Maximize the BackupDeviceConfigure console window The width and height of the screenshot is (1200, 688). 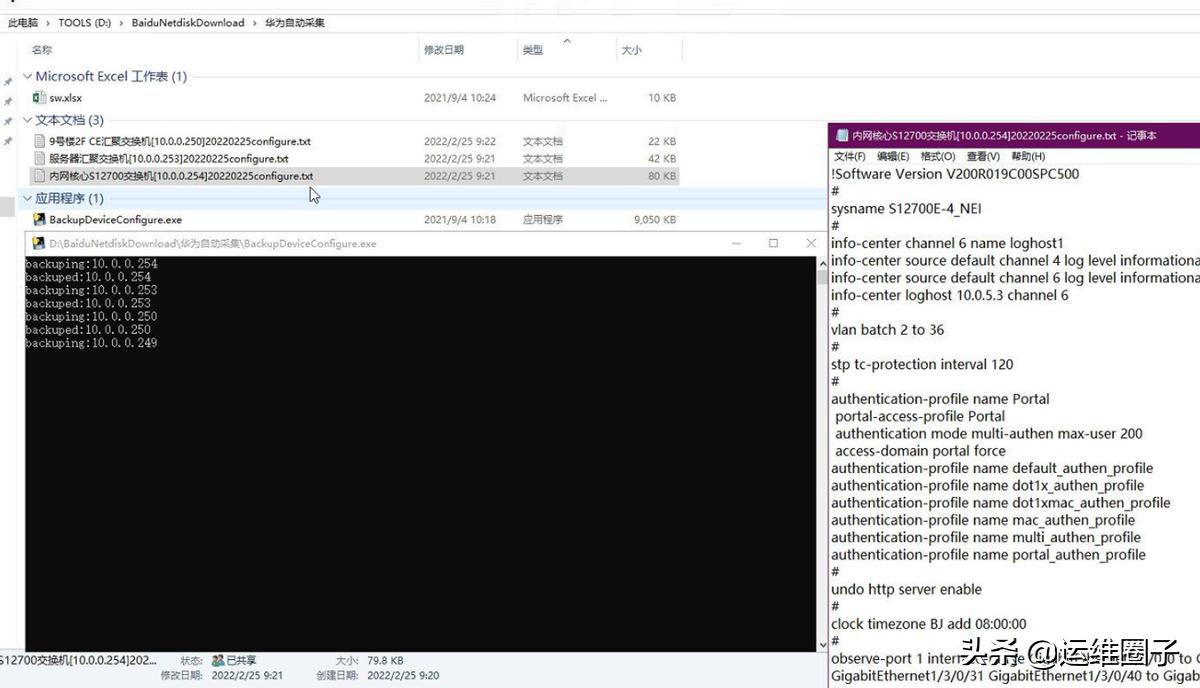click(x=773, y=243)
